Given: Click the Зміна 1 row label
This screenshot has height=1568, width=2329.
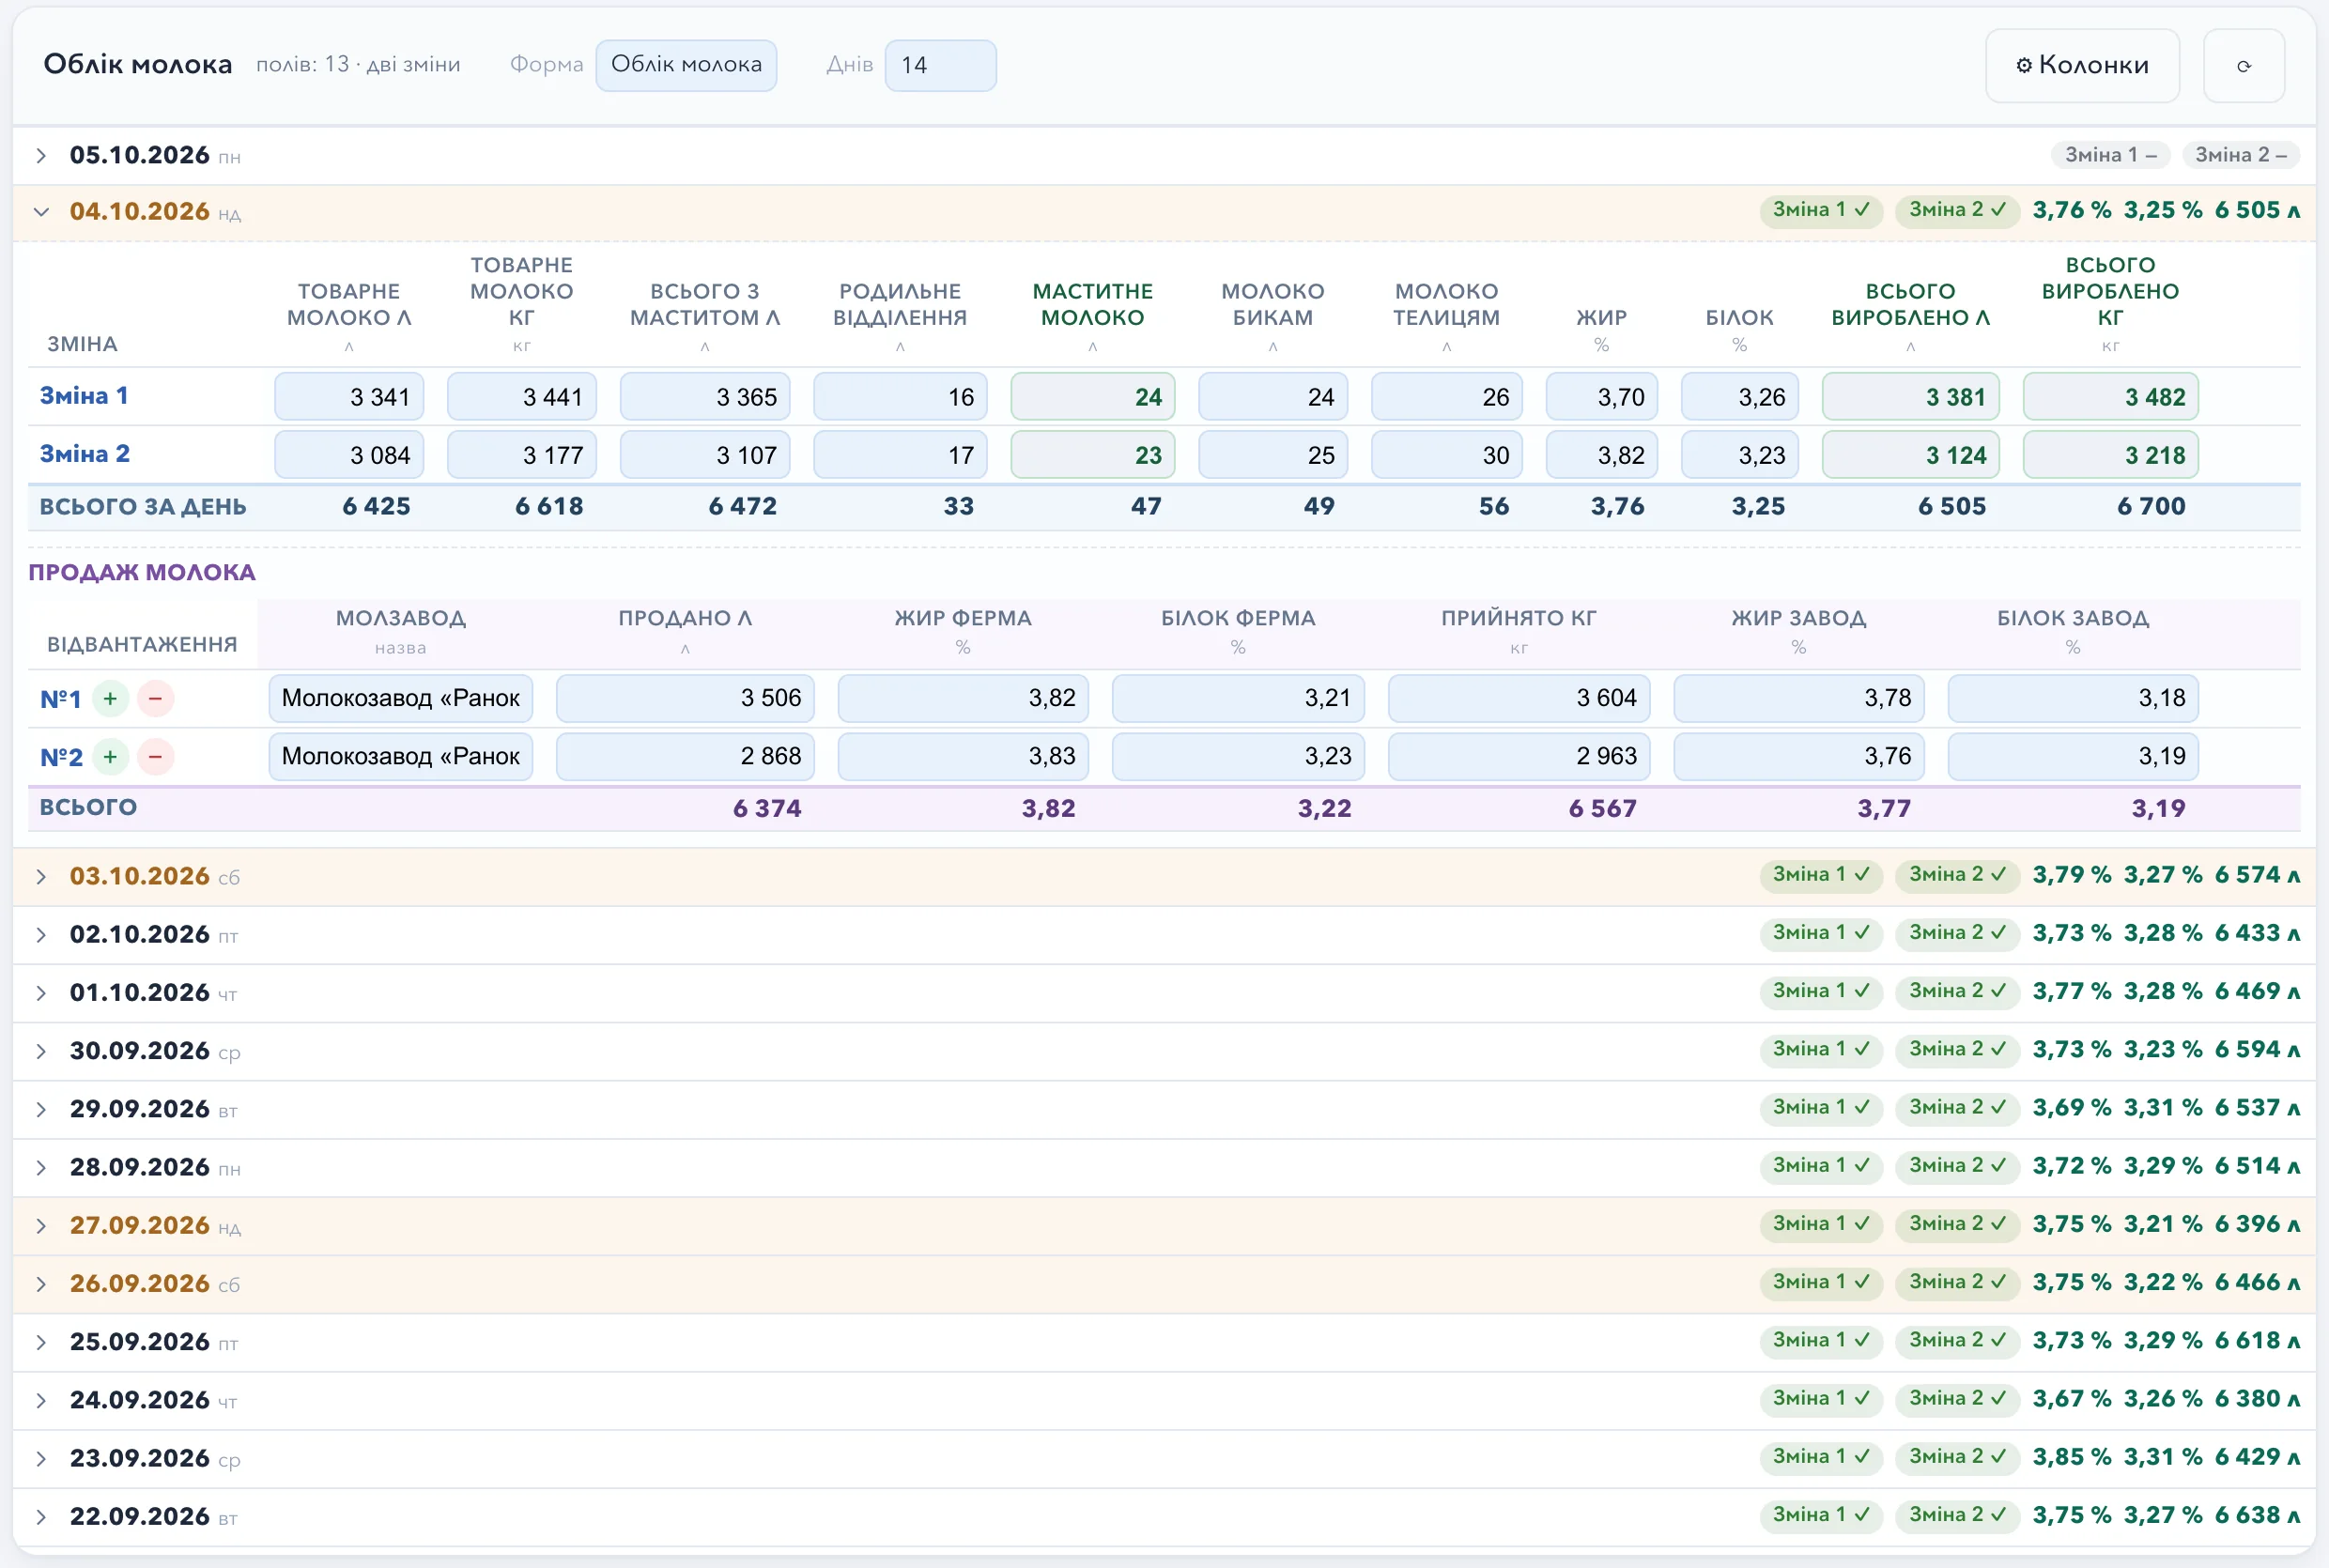Looking at the screenshot, I should point(84,396).
